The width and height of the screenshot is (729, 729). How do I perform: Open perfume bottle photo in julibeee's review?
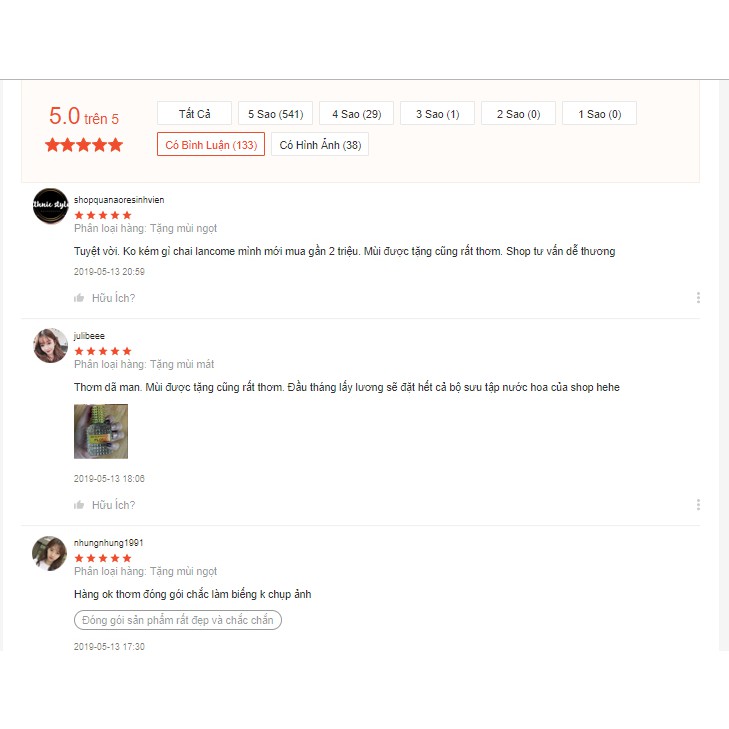[x=101, y=431]
